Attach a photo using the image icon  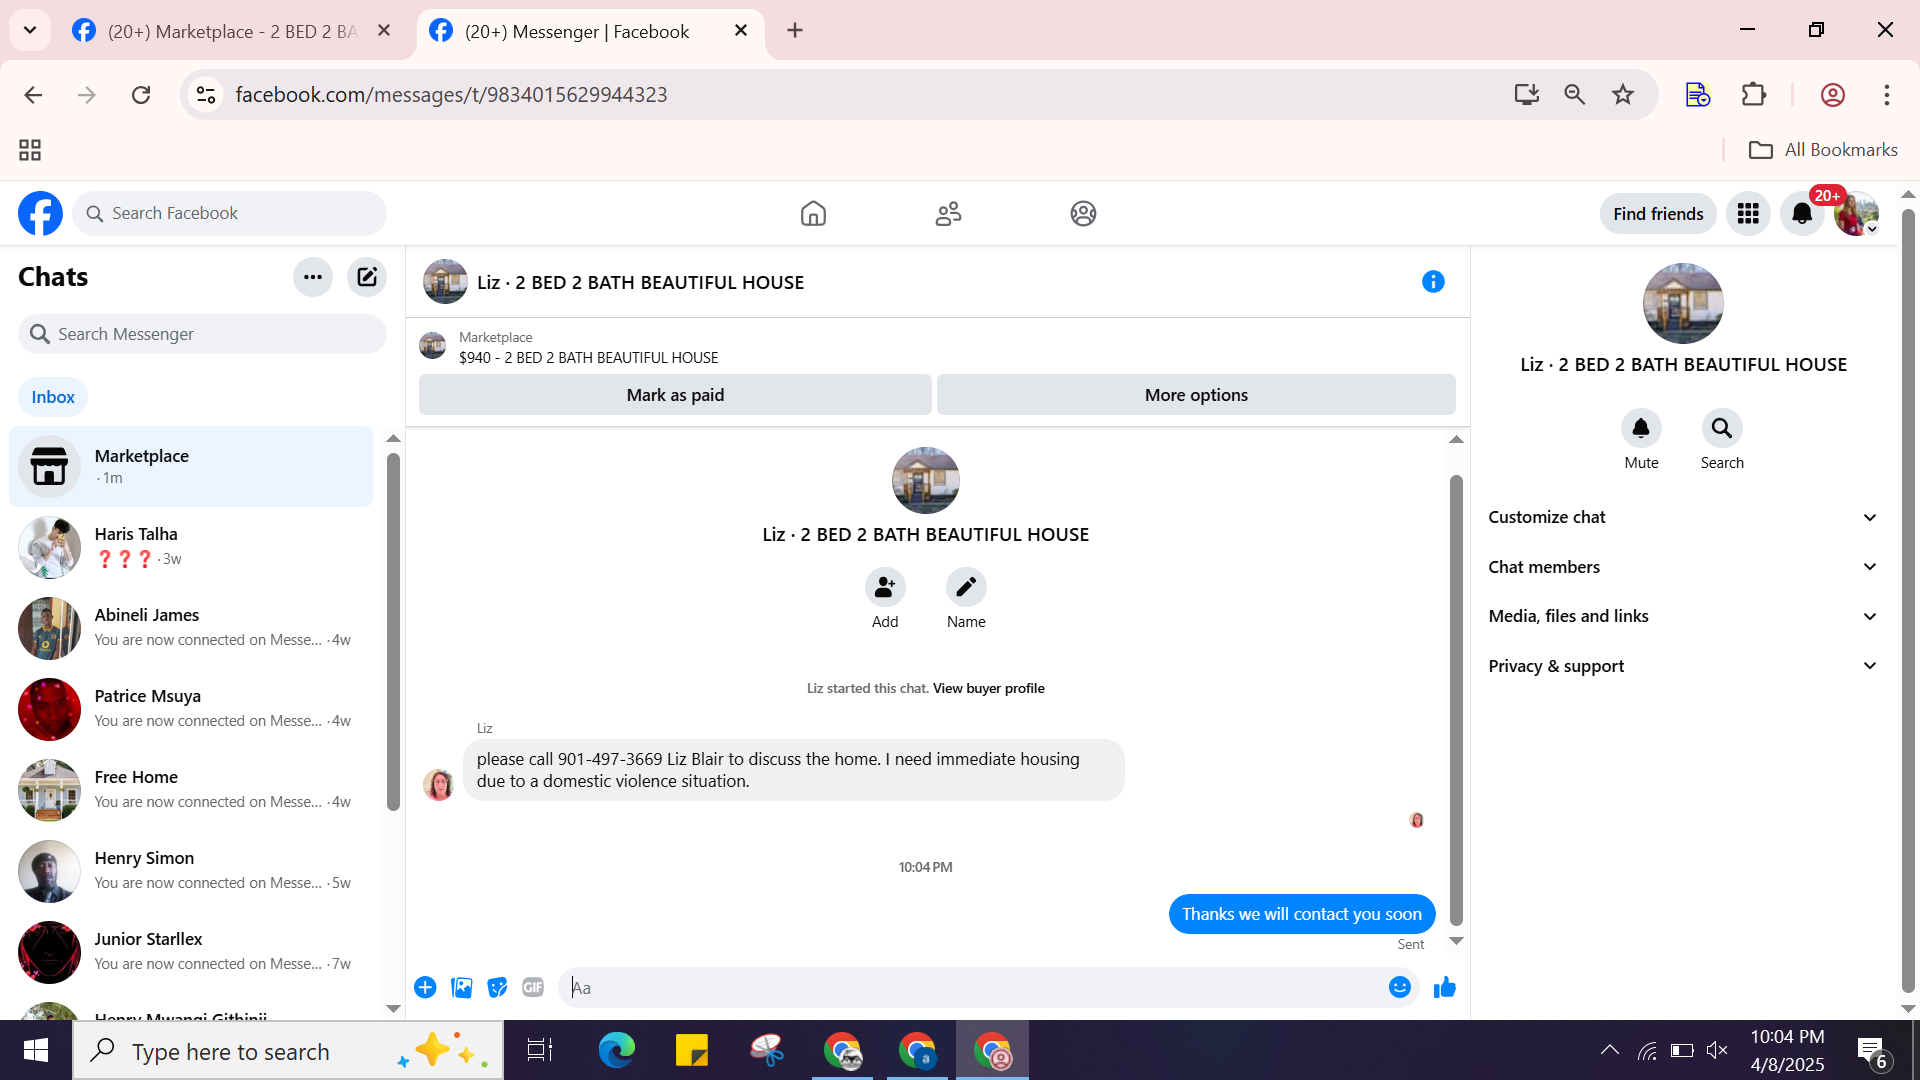pyautogui.click(x=461, y=988)
